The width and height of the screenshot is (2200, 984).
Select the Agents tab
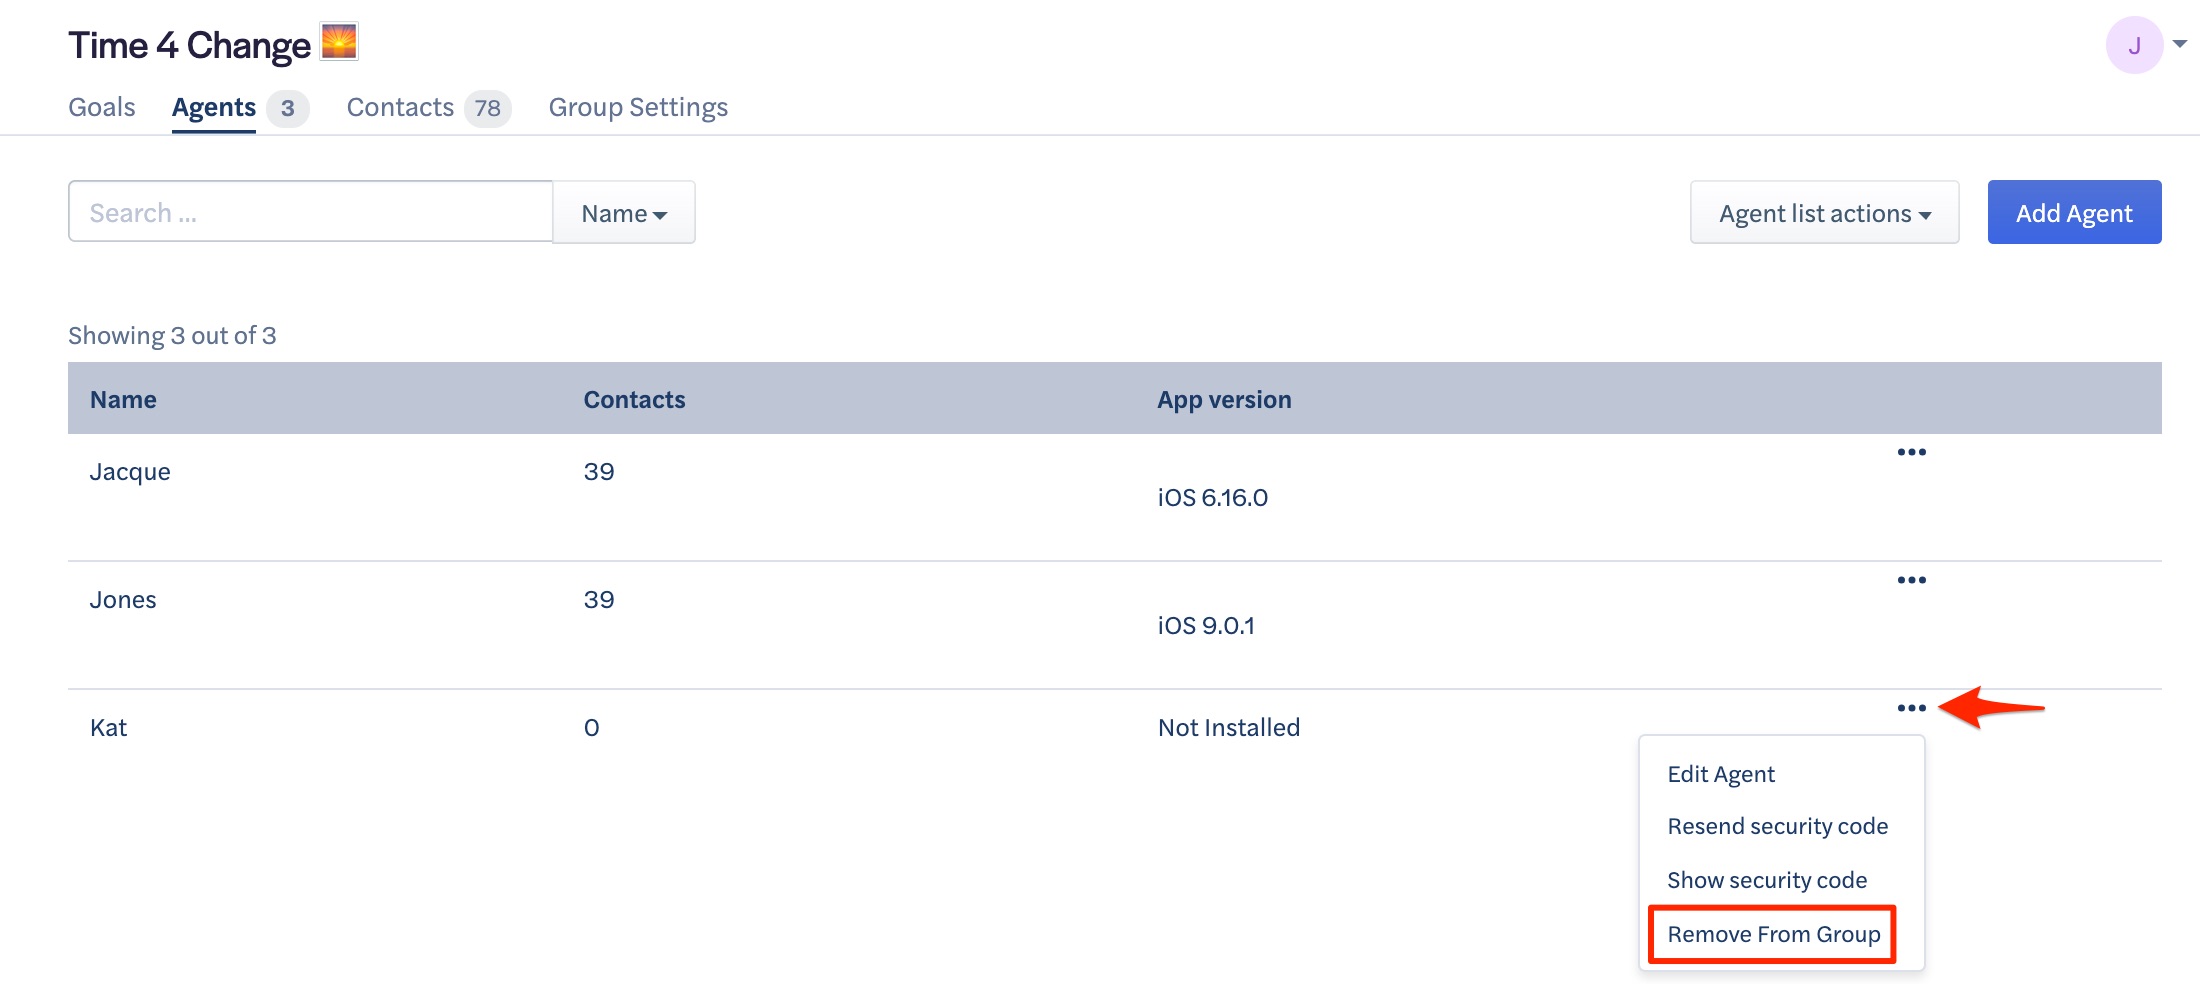click(x=239, y=107)
